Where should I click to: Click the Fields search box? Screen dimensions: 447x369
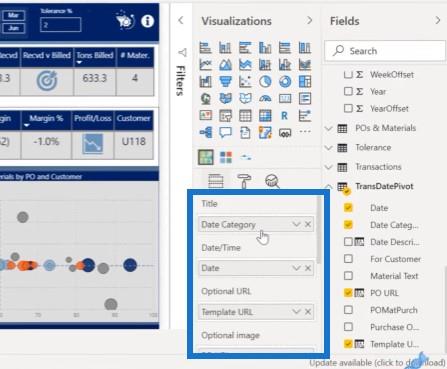tap(385, 51)
